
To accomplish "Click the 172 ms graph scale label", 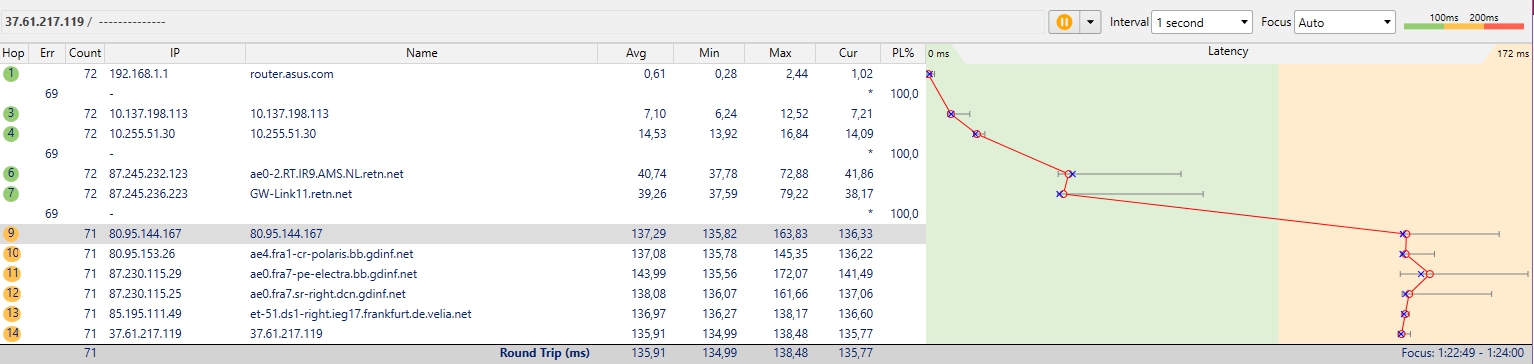I will 1513,53.
